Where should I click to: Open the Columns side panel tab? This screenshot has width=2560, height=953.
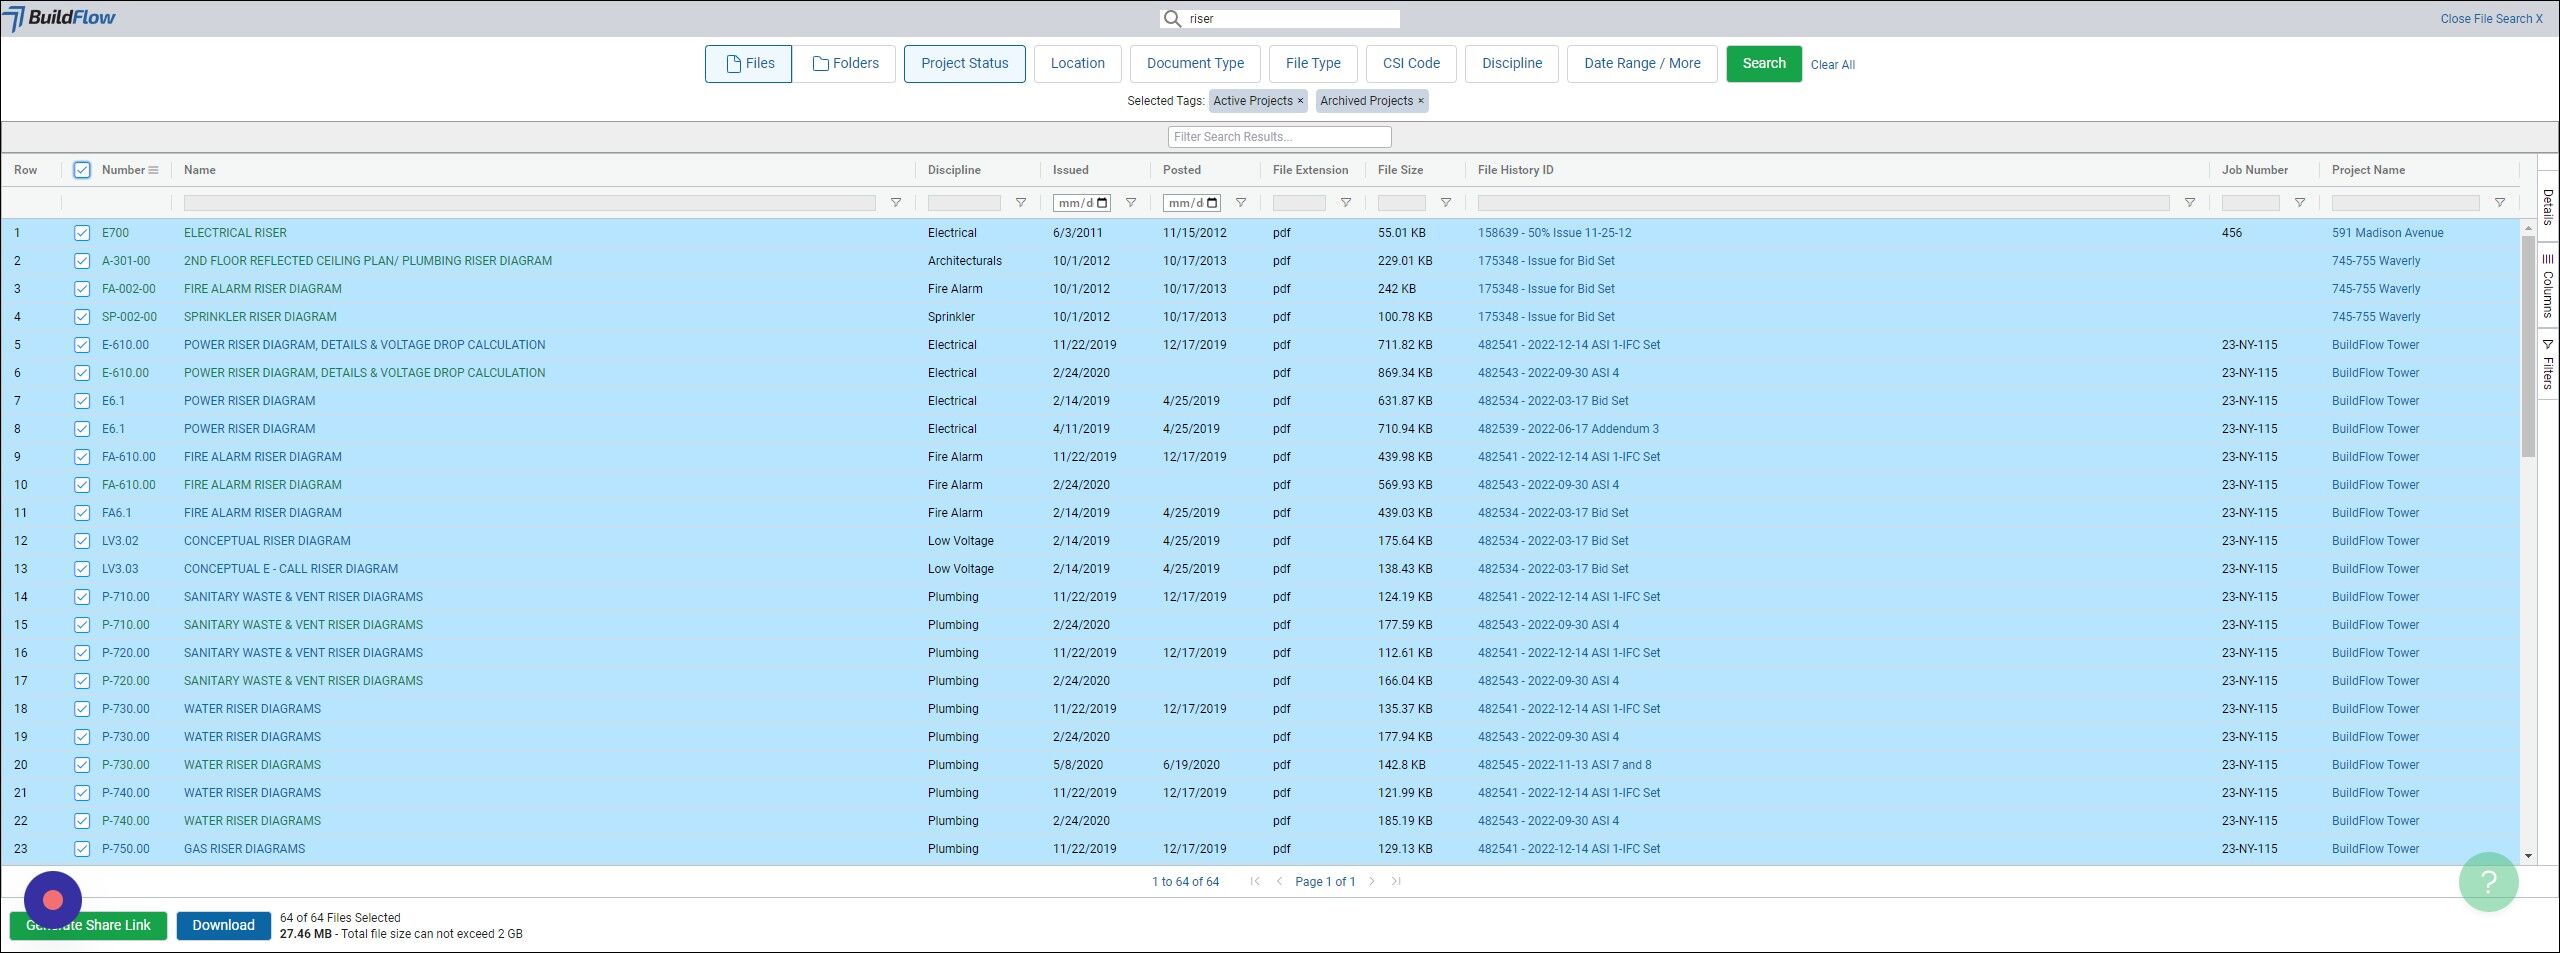pyautogui.click(x=2547, y=286)
